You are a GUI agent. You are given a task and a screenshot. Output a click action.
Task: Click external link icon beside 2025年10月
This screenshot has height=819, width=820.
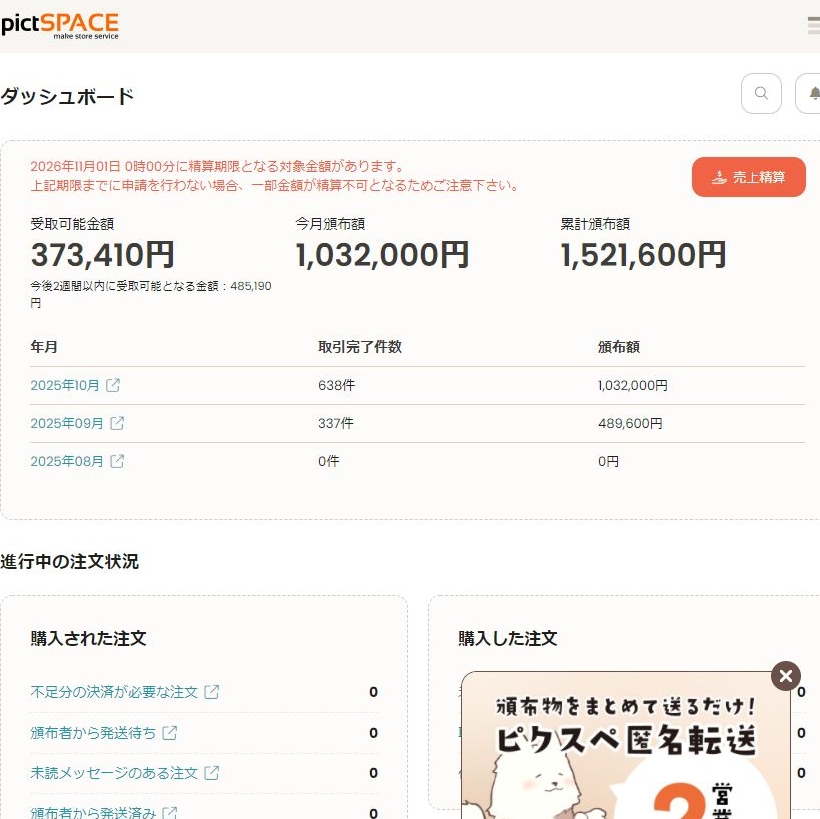113,385
